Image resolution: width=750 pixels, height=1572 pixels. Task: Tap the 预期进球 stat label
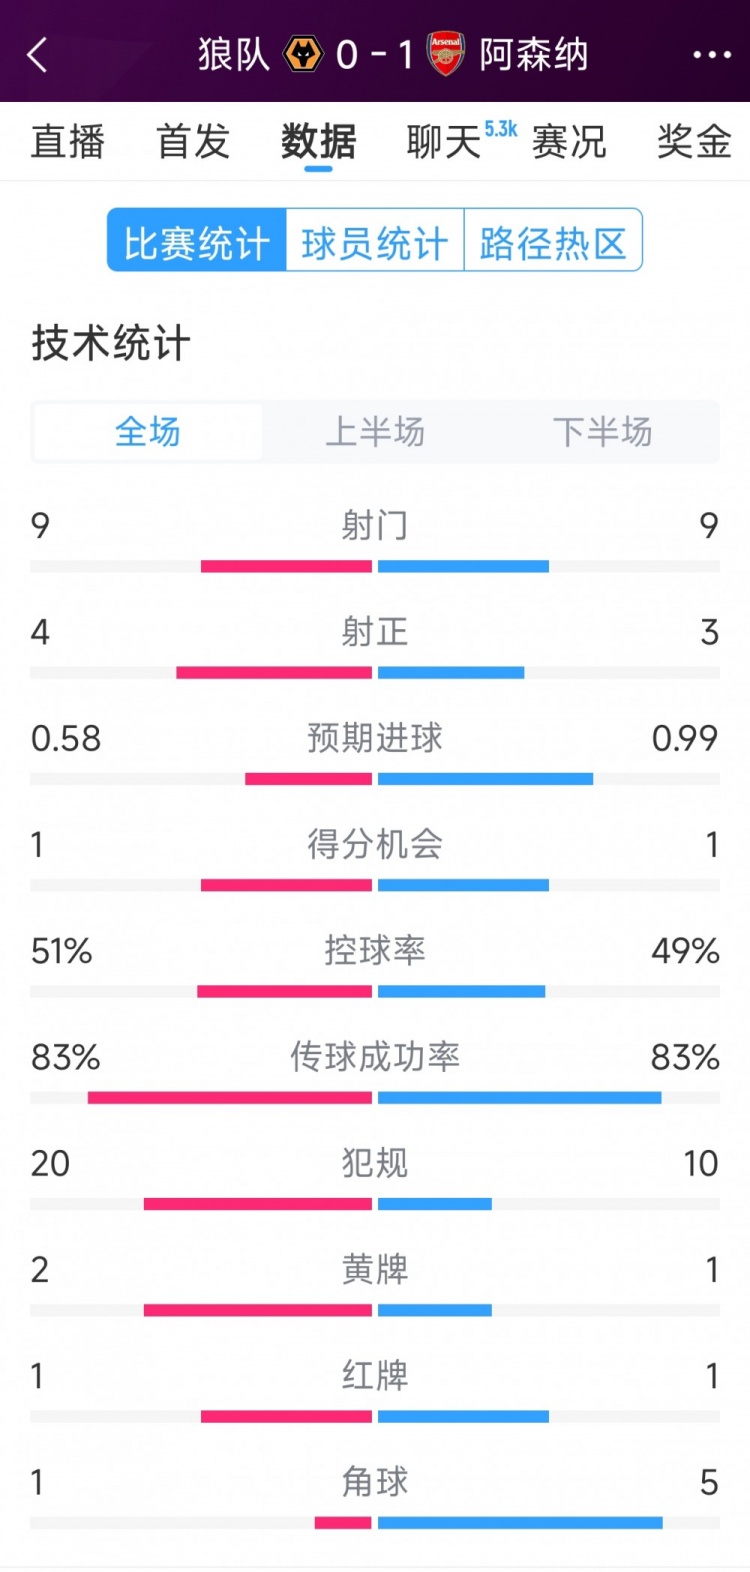[x=375, y=738]
